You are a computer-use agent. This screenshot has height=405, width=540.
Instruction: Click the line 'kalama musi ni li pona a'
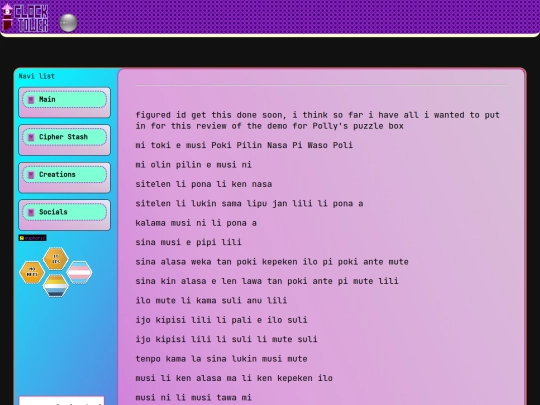click(x=196, y=223)
